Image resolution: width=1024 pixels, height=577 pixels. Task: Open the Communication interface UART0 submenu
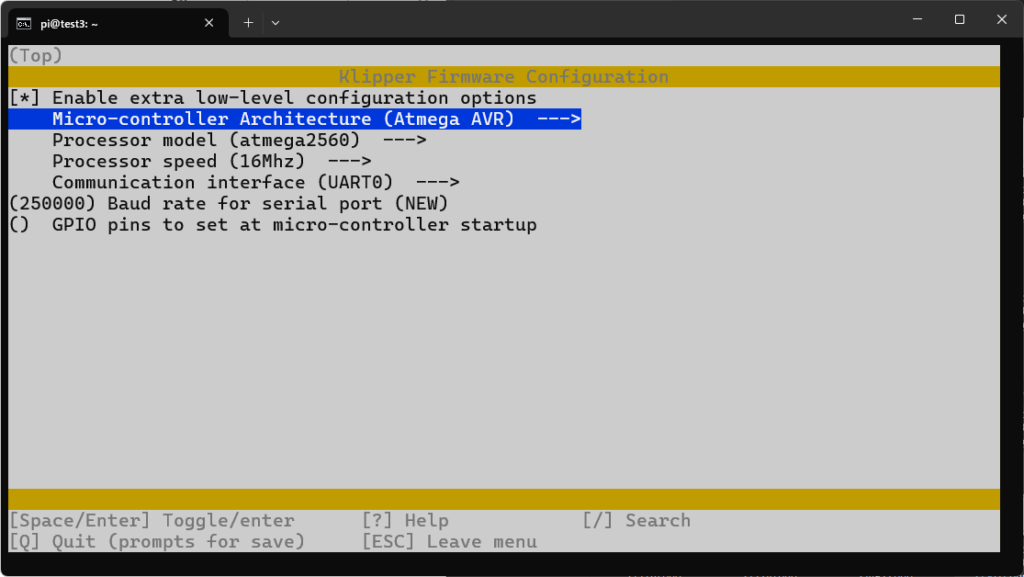[x=255, y=182]
